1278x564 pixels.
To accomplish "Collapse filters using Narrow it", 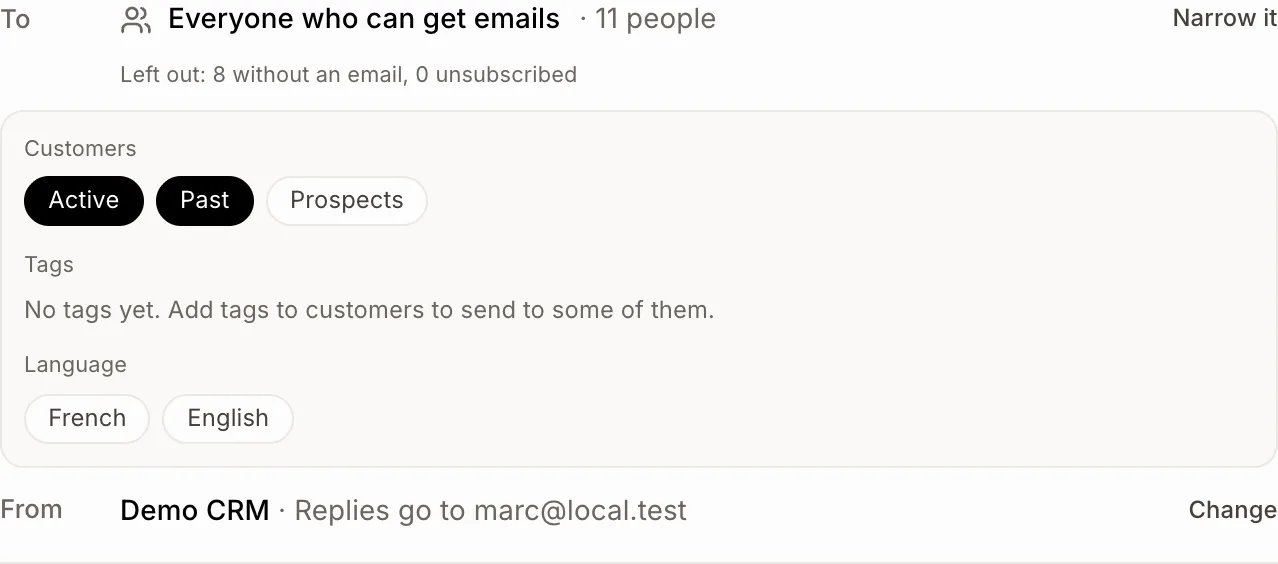I will (x=1225, y=18).
